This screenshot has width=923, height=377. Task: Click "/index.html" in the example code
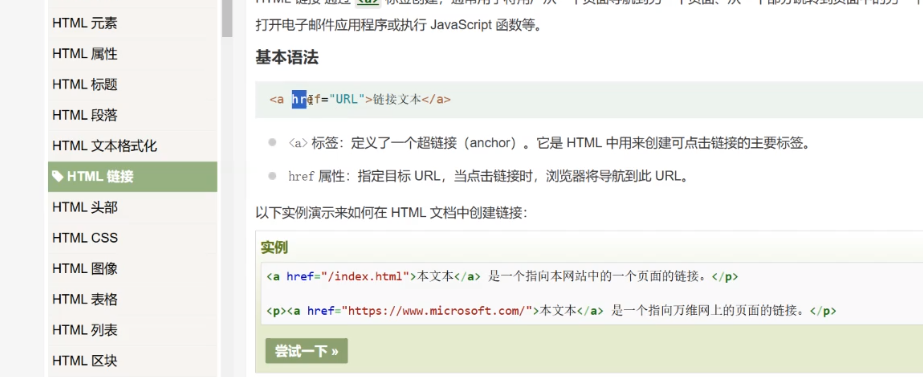point(365,276)
